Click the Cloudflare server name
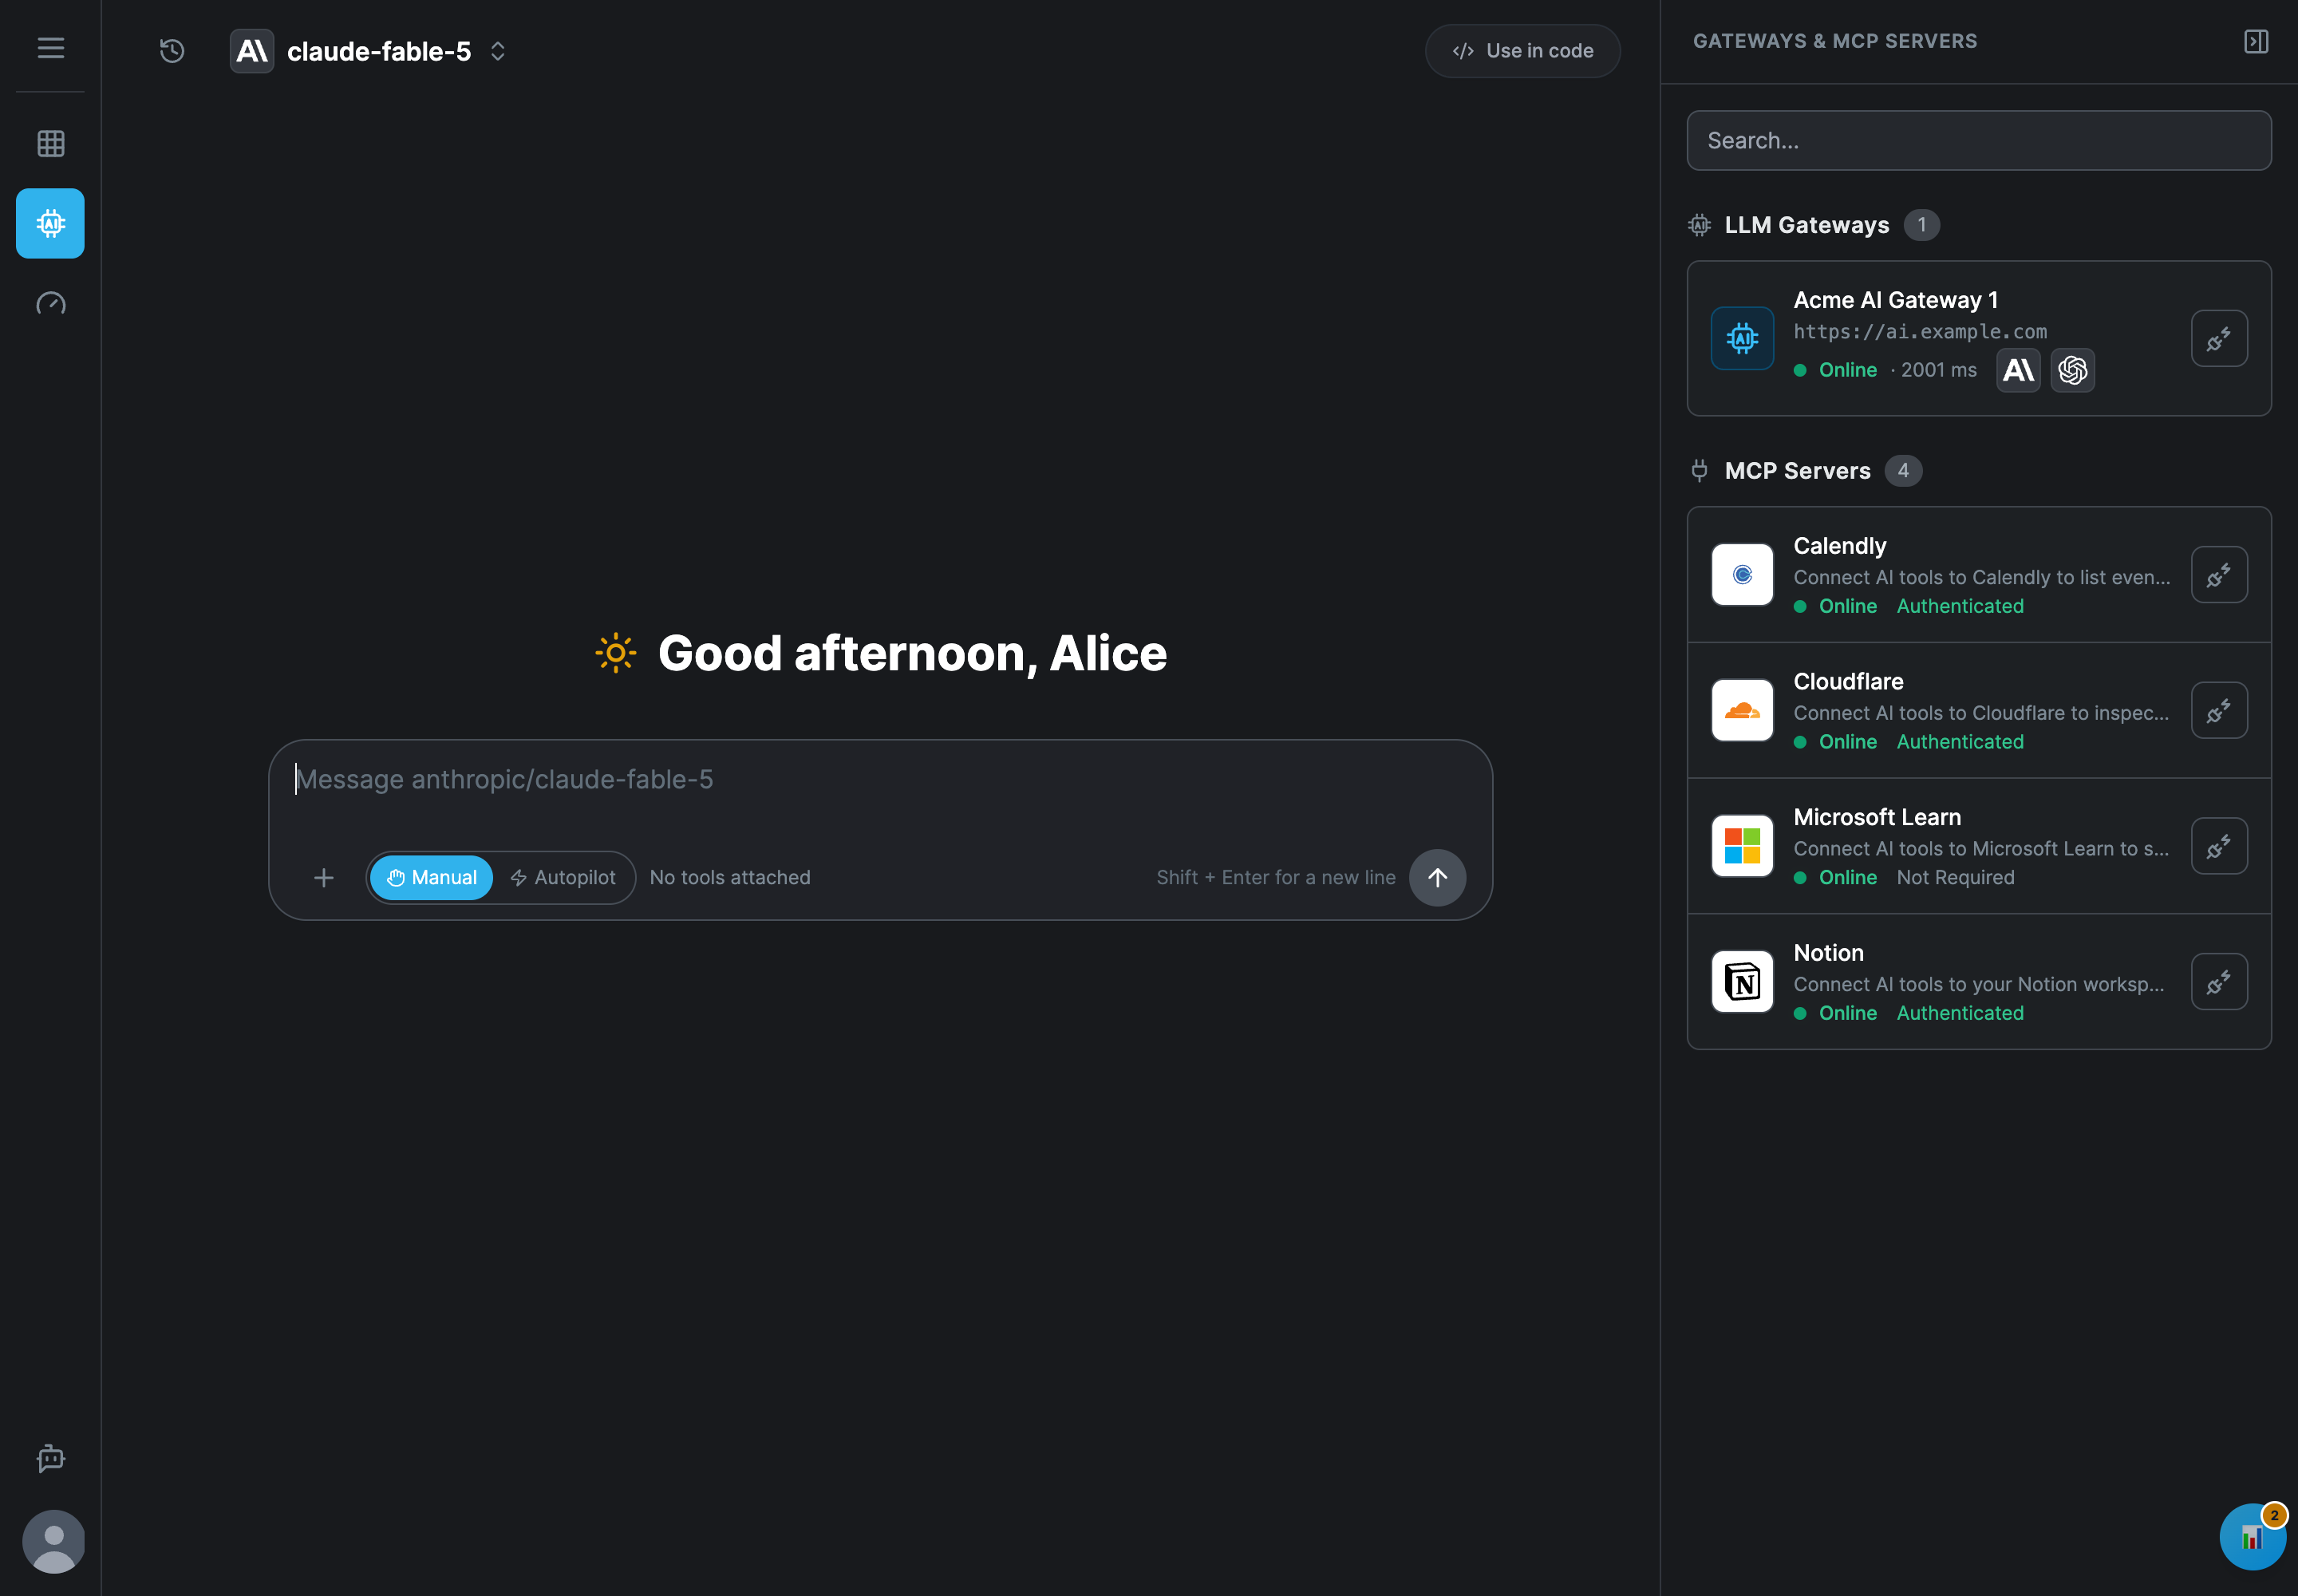The width and height of the screenshot is (2298, 1596). click(1847, 681)
